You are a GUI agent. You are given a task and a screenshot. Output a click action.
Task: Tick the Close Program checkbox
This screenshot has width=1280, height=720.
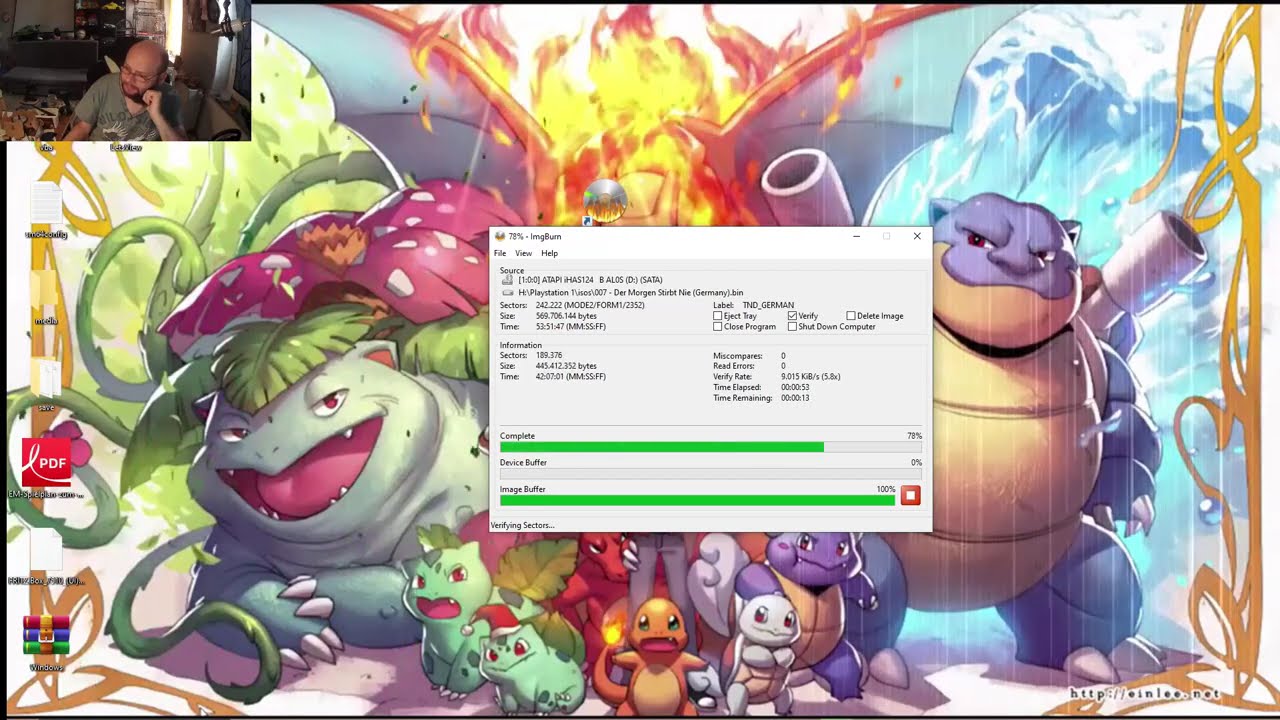[718, 327]
